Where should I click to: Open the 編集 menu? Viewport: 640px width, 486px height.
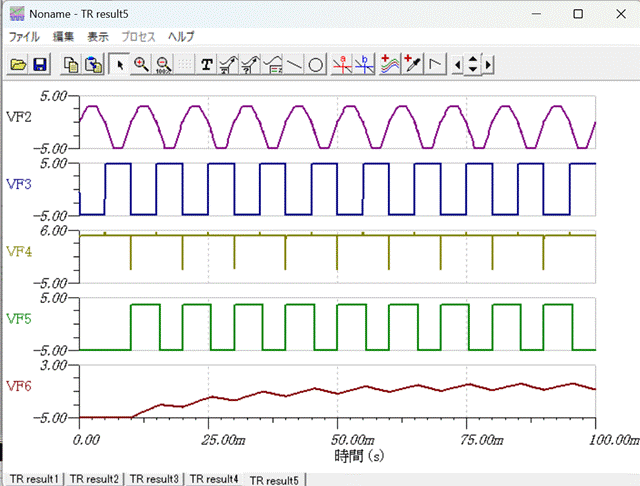(63, 36)
